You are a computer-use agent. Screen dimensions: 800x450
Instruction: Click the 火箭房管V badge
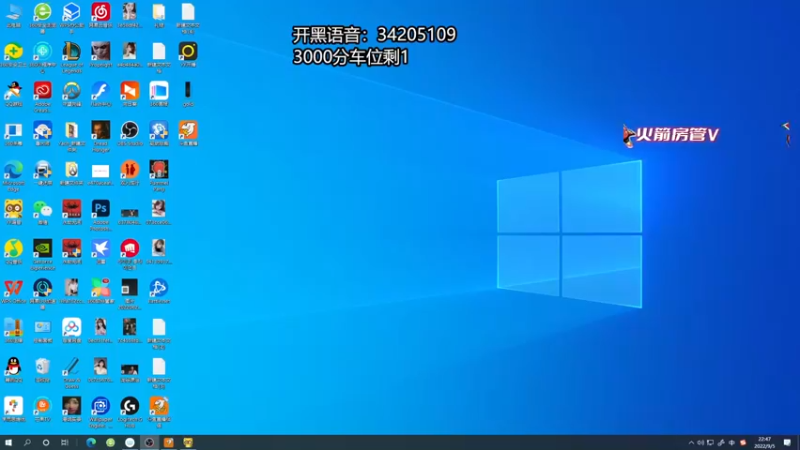coord(670,135)
